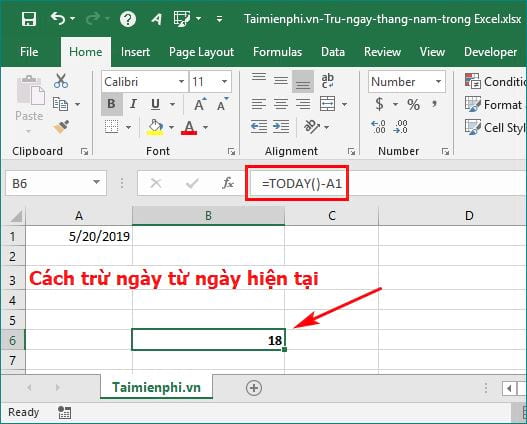Click Decrease Font Size icon
The height and width of the screenshot is (424, 527).
point(222,104)
